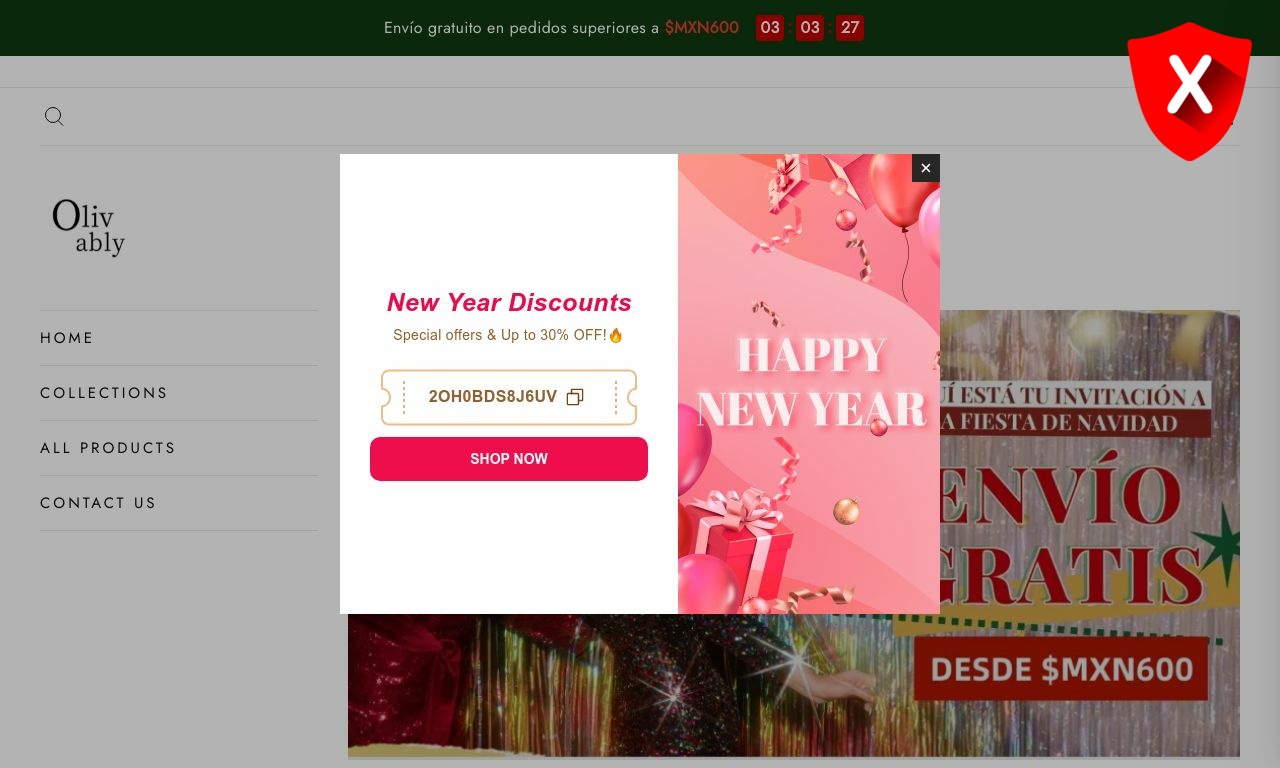Copy the coupon code with copy icon
The width and height of the screenshot is (1280, 768).
[x=575, y=397]
